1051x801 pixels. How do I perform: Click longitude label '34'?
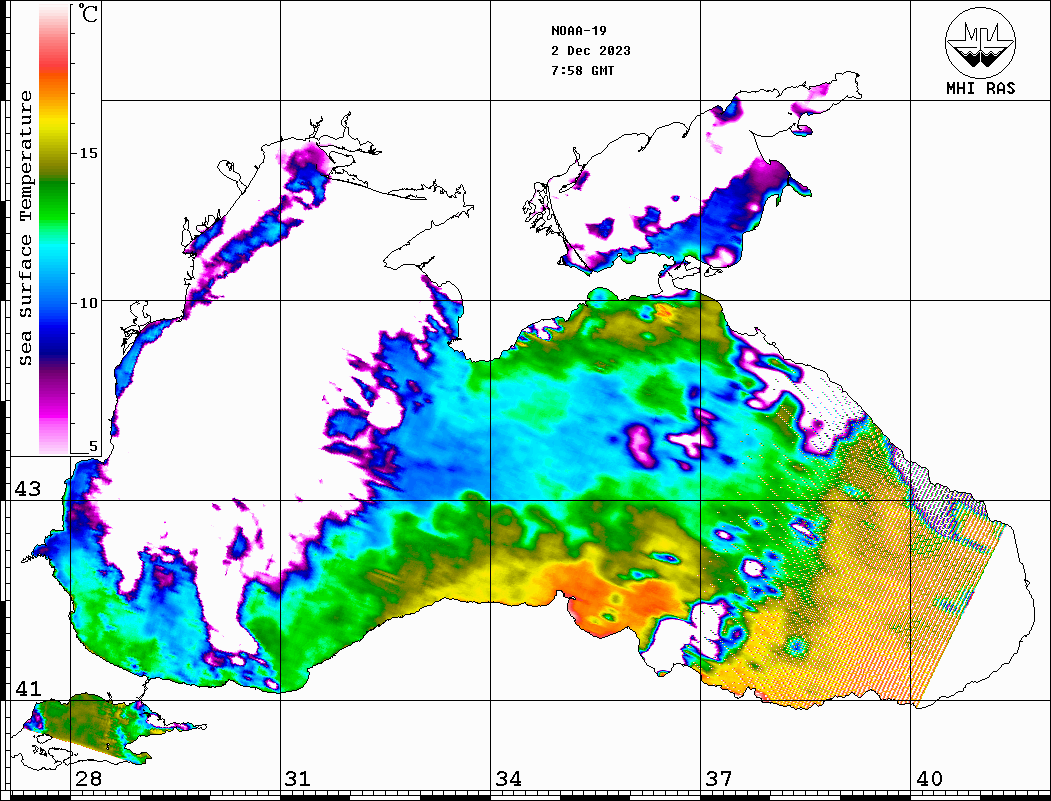[x=508, y=779]
